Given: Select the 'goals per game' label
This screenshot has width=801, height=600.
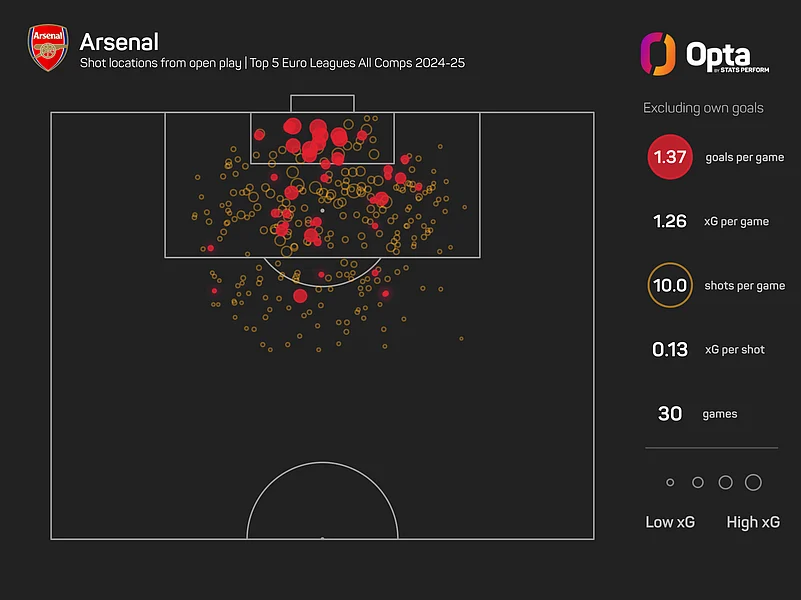Looking at the screenshot, I should tap(745, 157).
